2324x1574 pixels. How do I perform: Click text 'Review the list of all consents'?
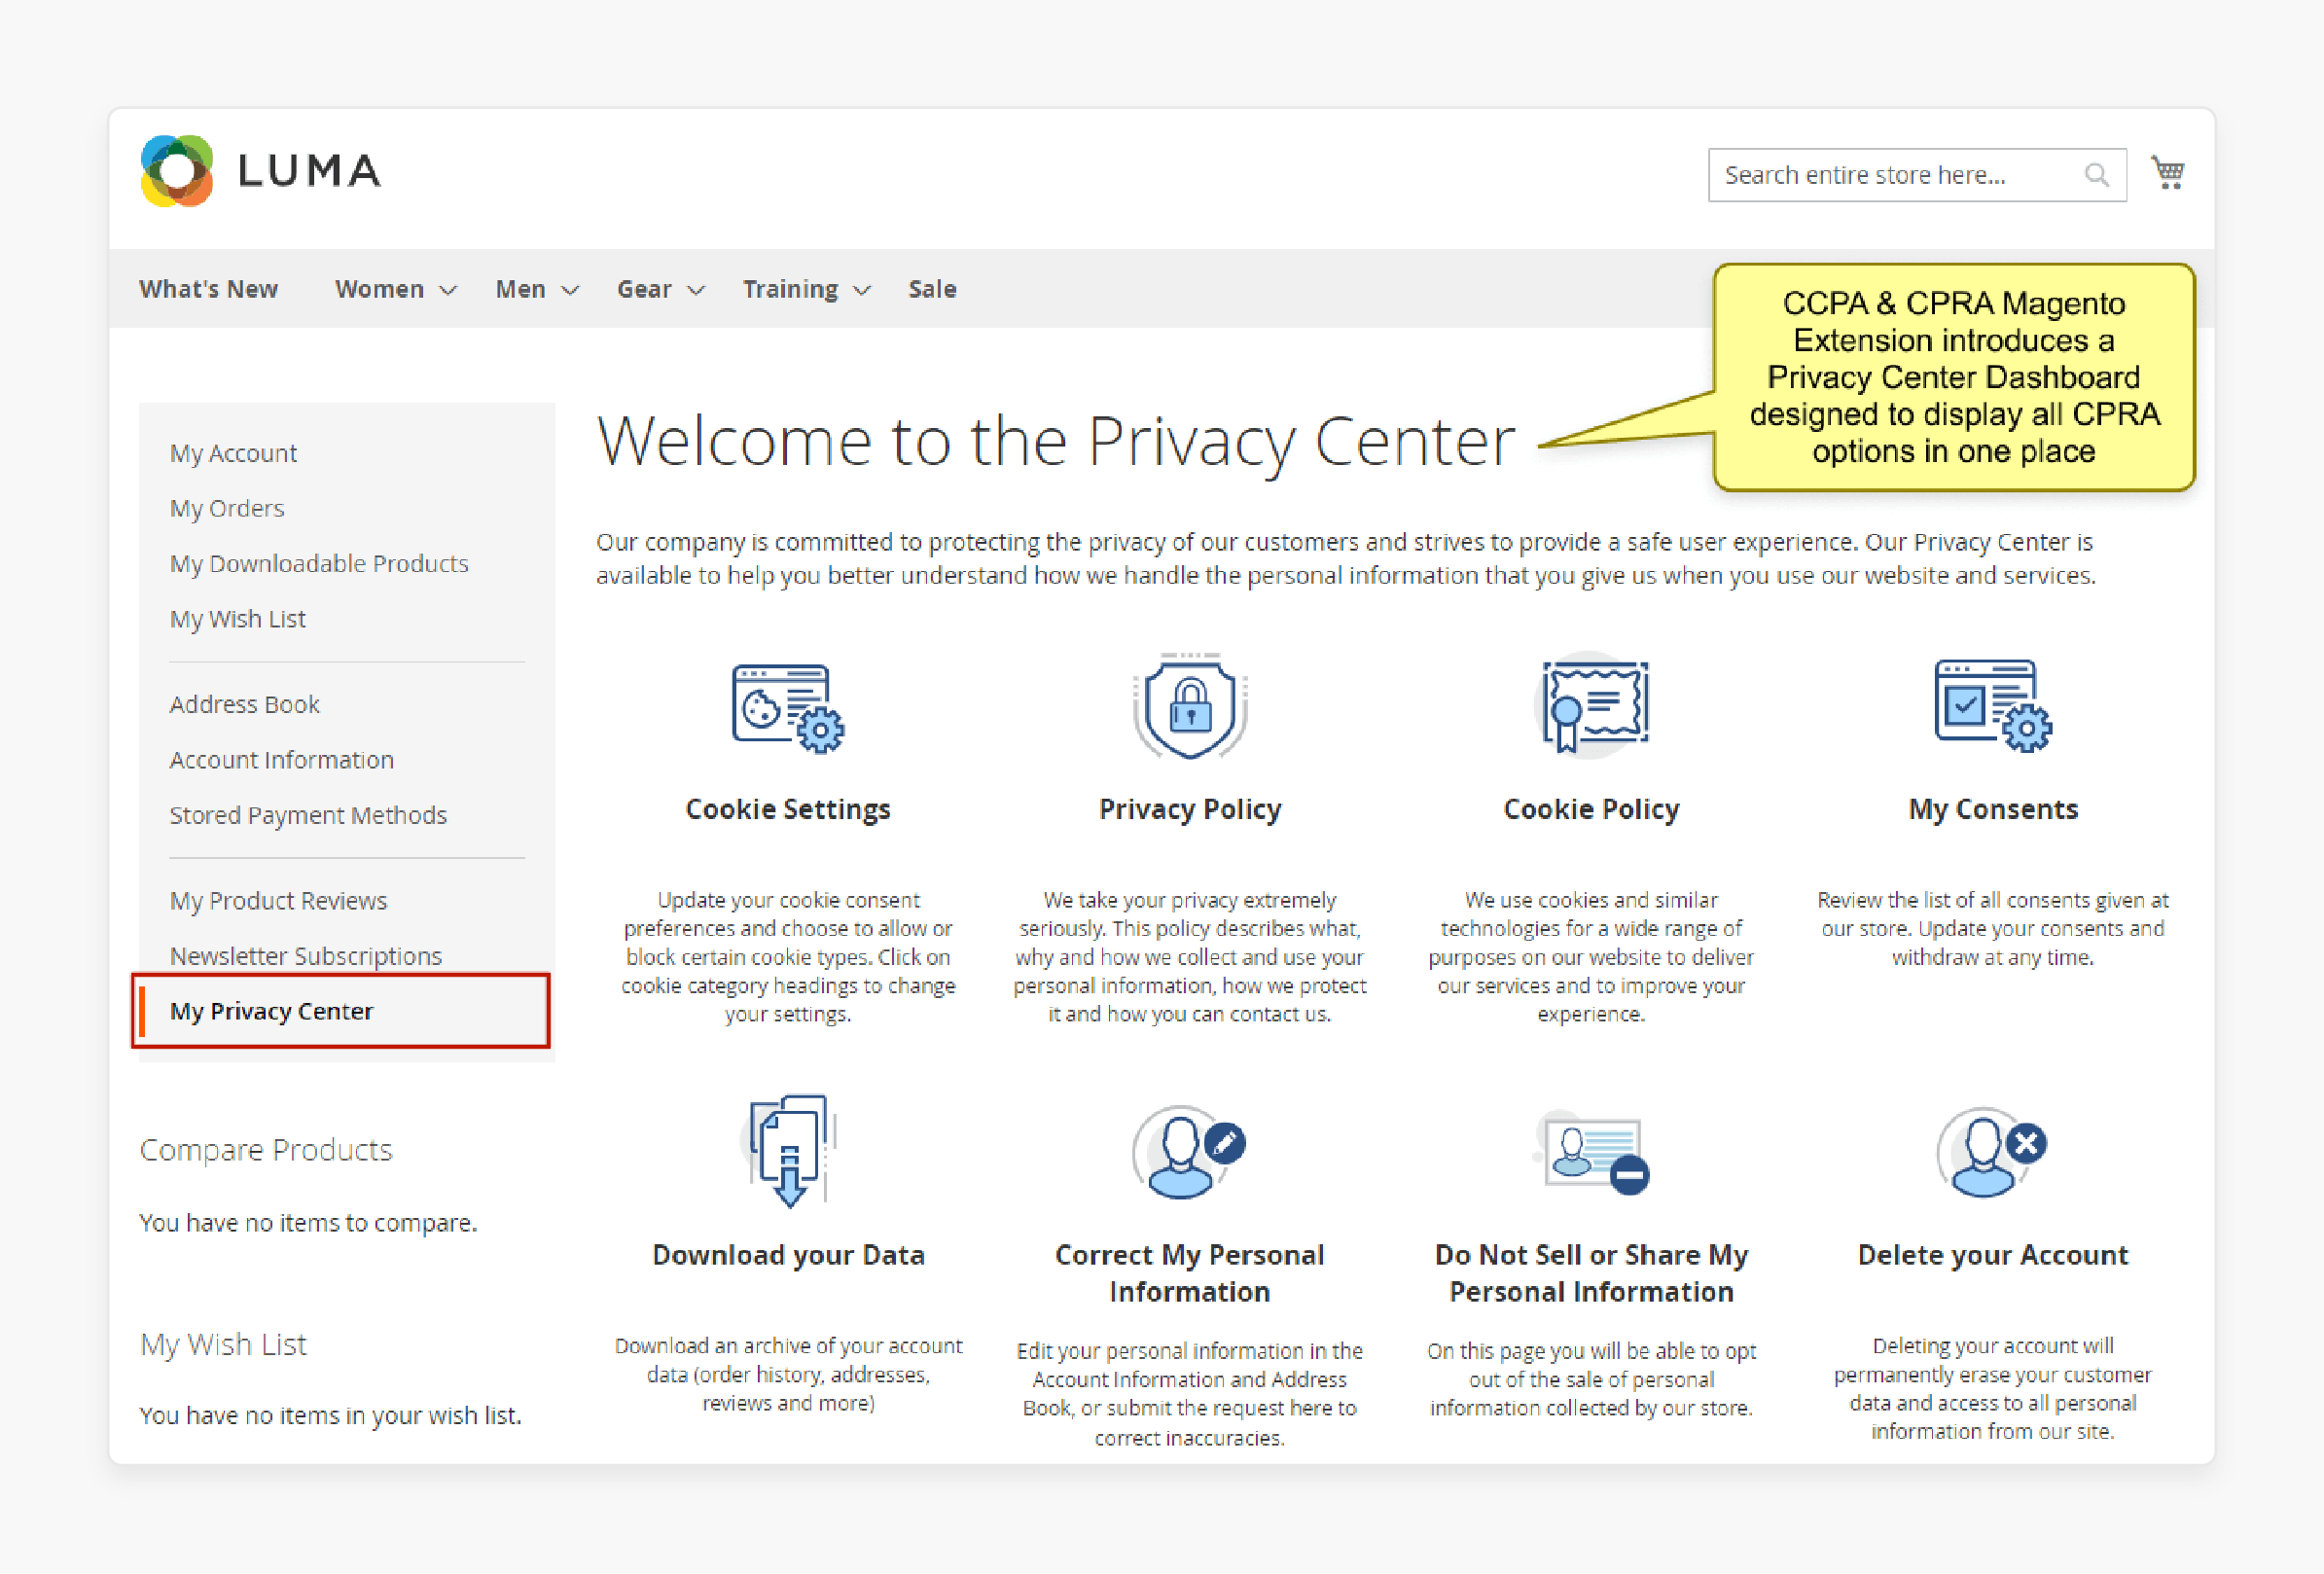coord(1993,929)
